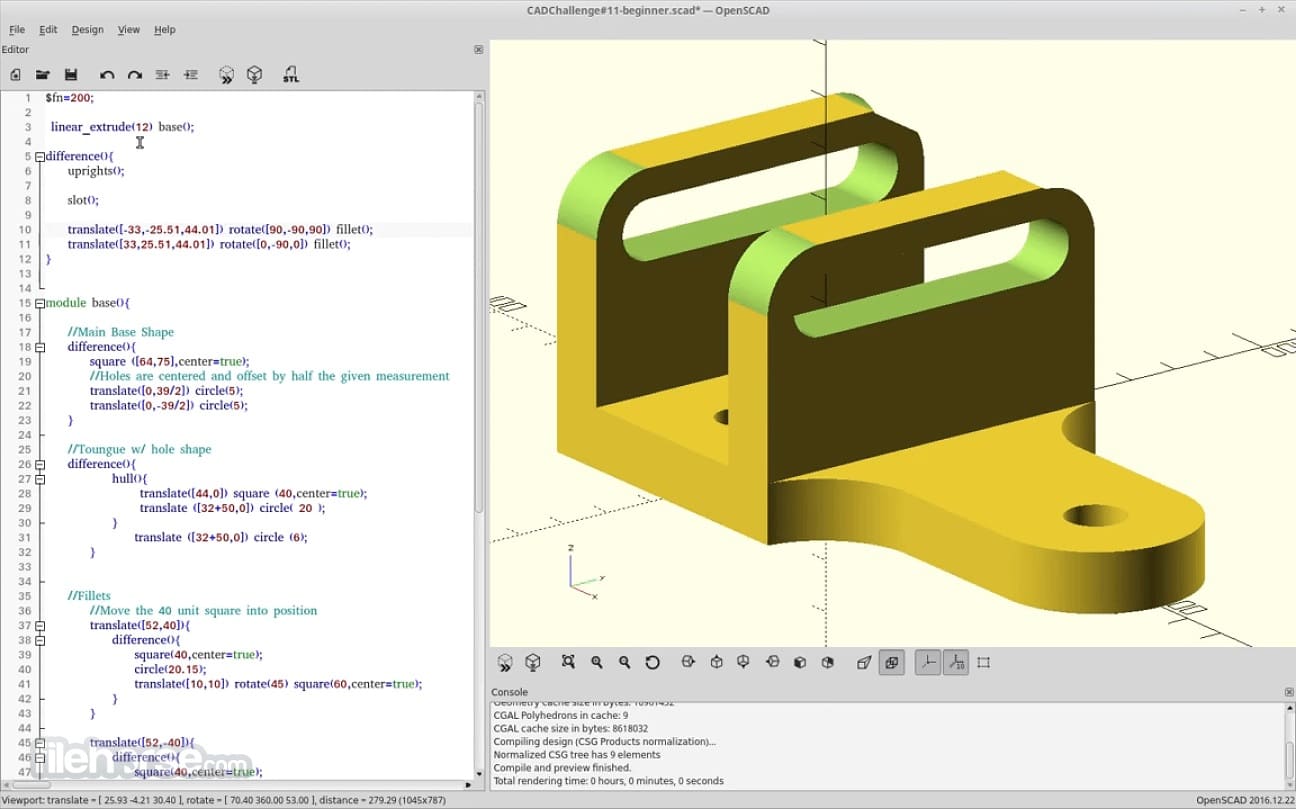Close the Editor panel
Screen dimensions: 1296x809
pyautogui.click(x=478, y=48)
